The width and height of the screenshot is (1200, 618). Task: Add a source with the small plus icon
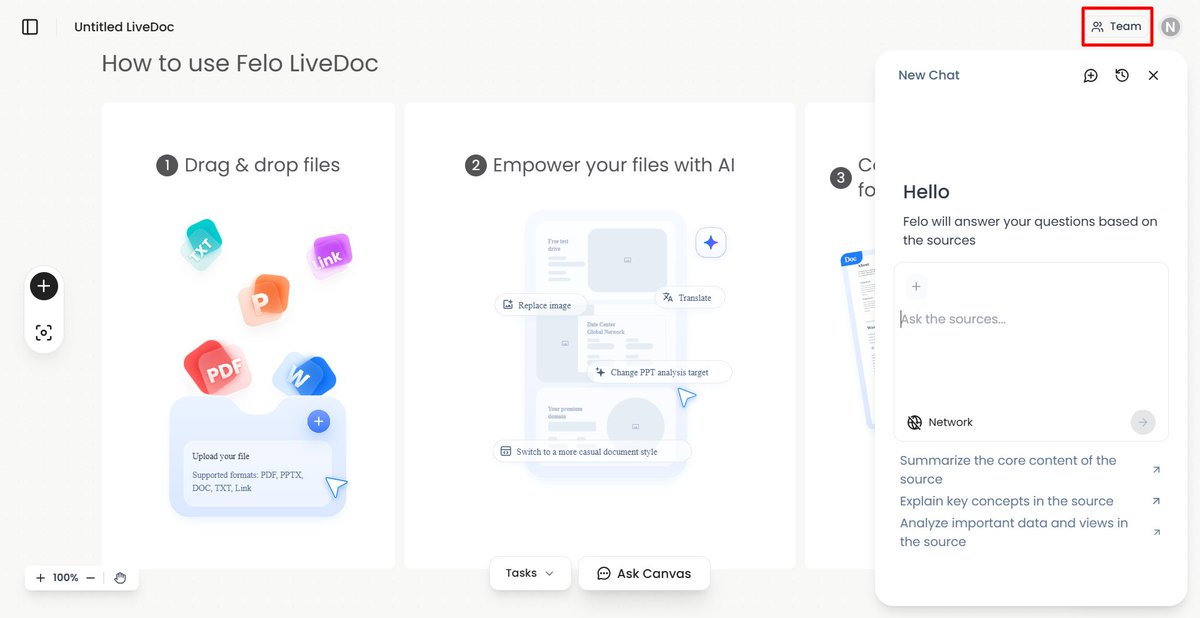[x=916, y=287]
